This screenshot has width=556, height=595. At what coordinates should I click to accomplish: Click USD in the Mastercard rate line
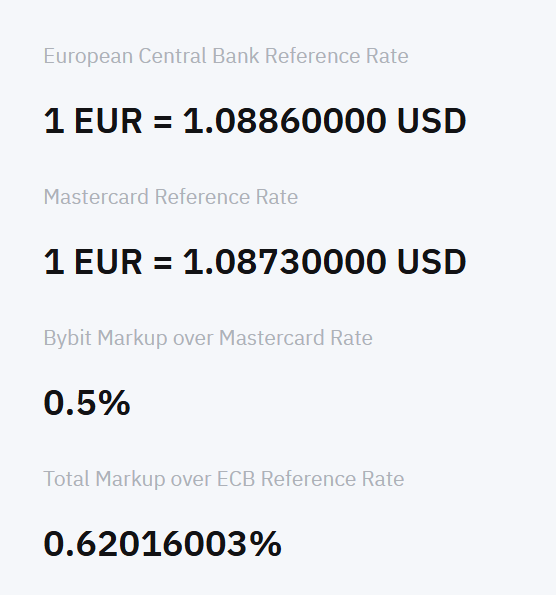coord(432,262)
